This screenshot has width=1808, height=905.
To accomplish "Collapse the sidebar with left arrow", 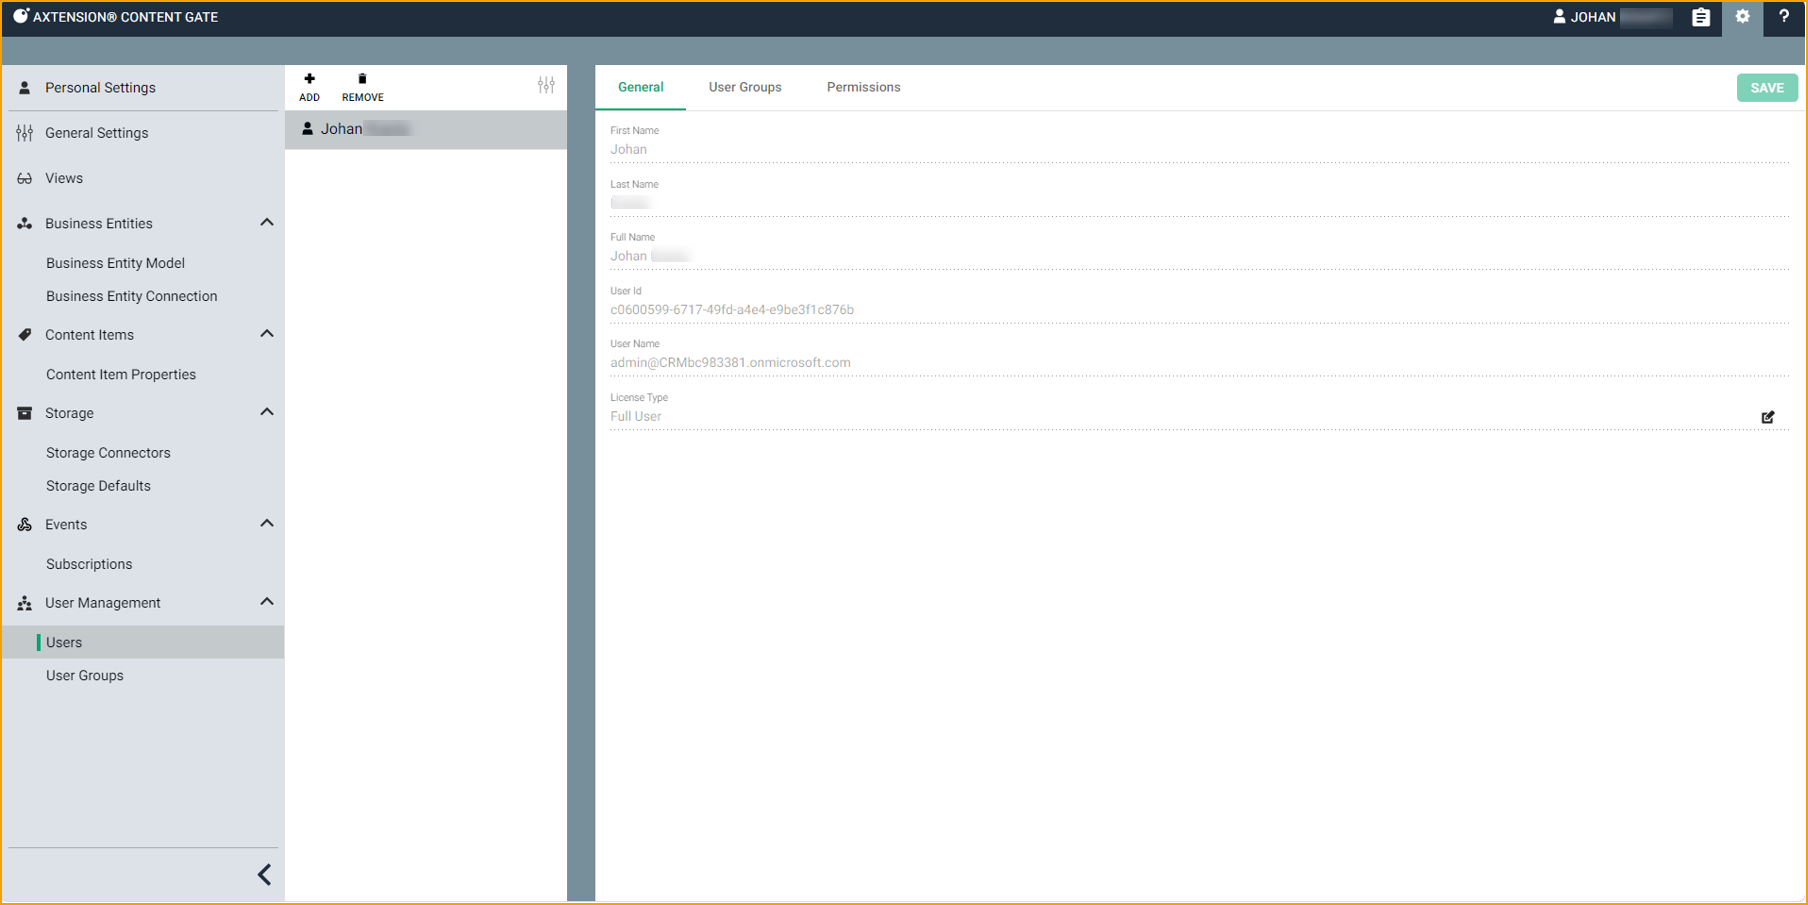I will pos(264,875).
